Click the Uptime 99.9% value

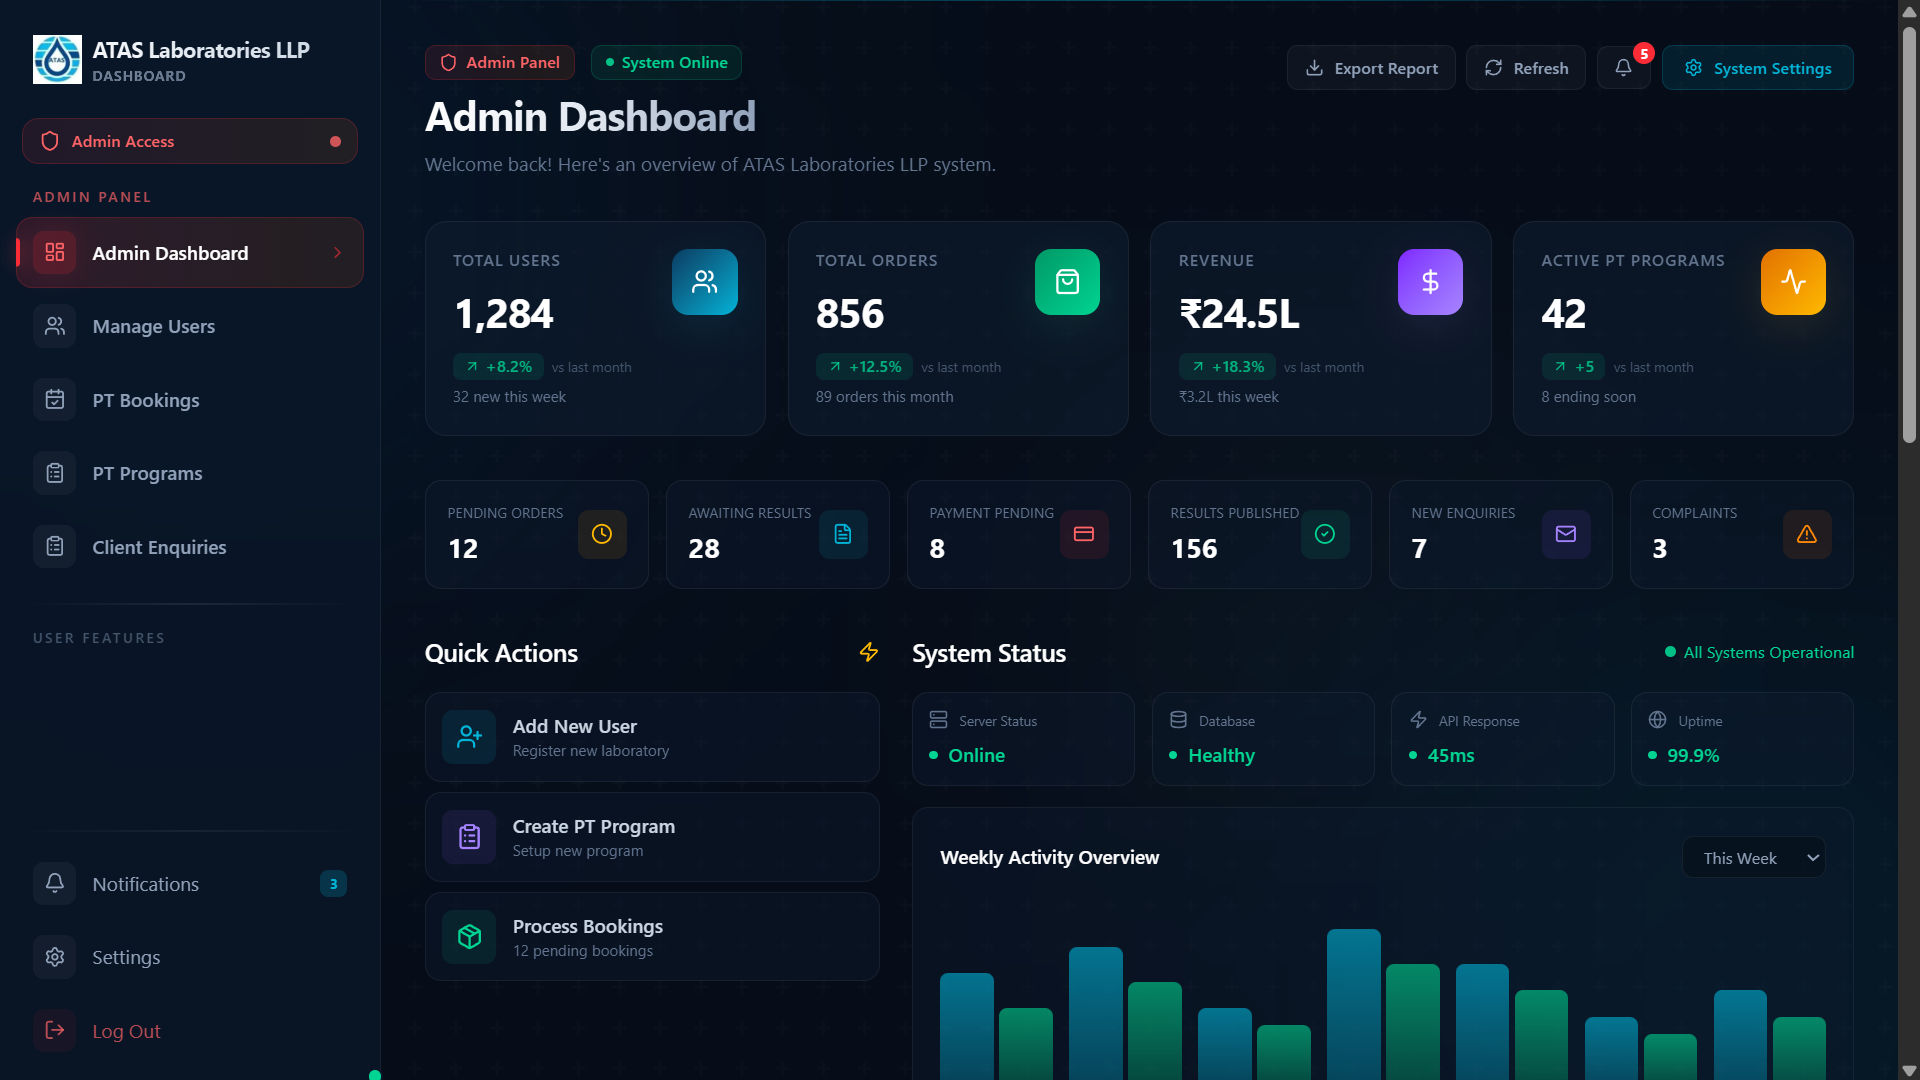pyautogui.click(x=1693, y=755)
